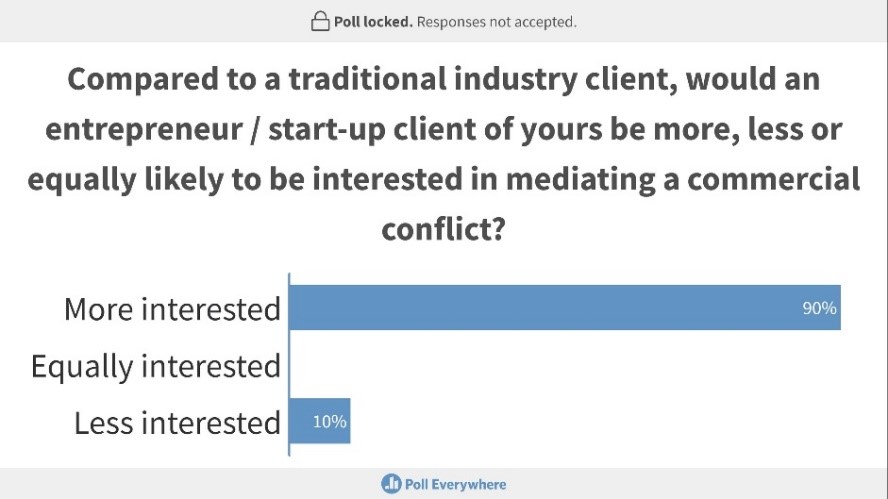
Task: Click the Poll Everywhere logo icon
Action: 391,484
